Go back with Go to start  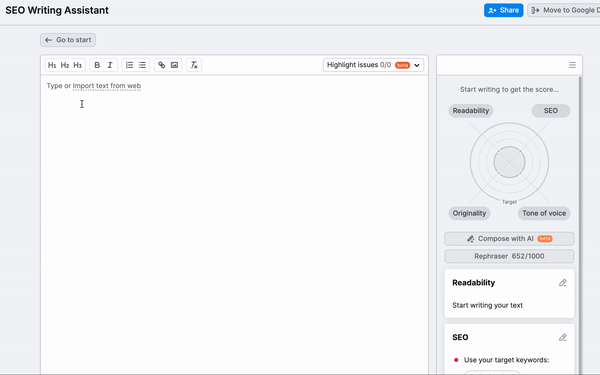68,40
